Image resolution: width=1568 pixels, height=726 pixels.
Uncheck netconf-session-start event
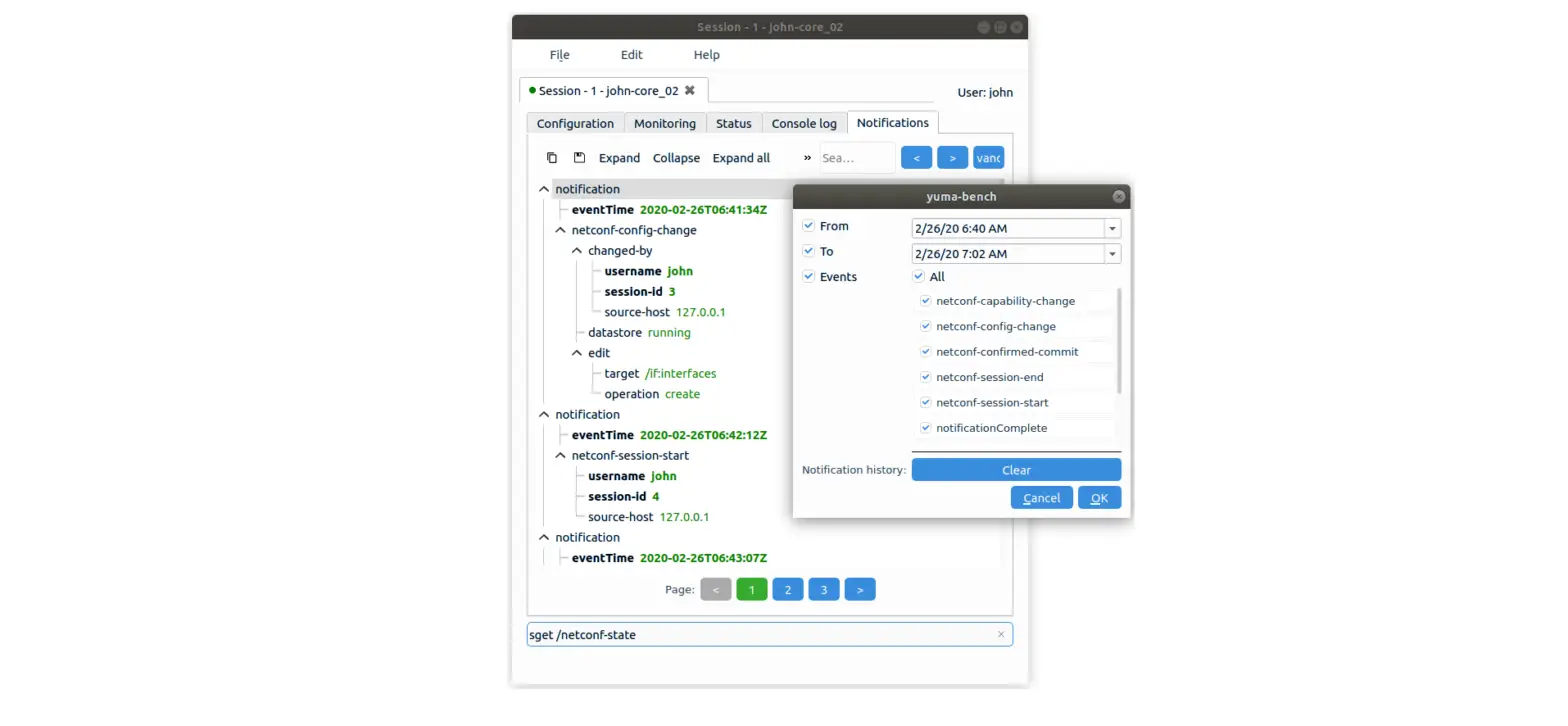tap(926, 402)
